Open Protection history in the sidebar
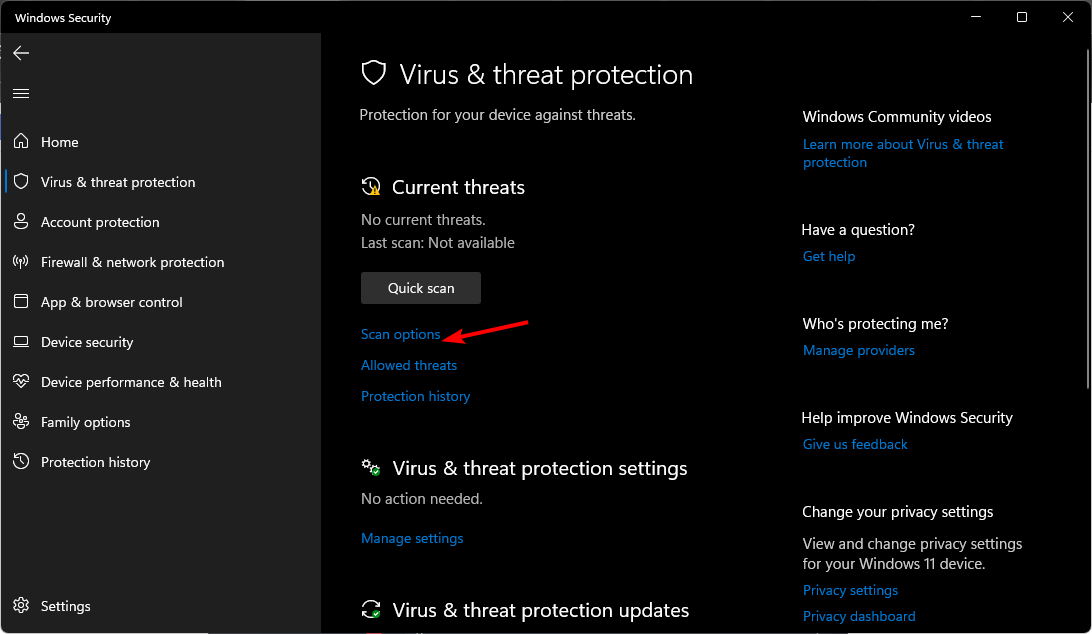This screenshot has height=634, width=1092. click(95, 462)
